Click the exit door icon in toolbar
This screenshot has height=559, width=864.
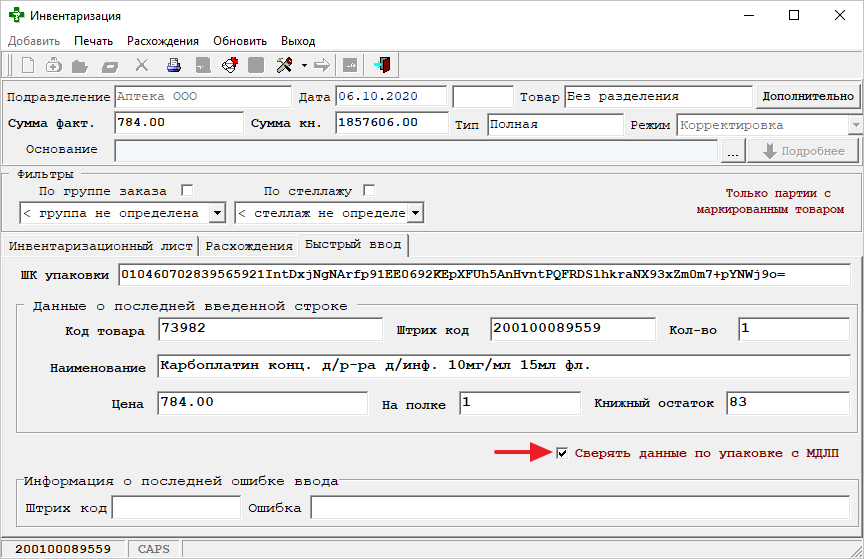click(x=381, y=66)
